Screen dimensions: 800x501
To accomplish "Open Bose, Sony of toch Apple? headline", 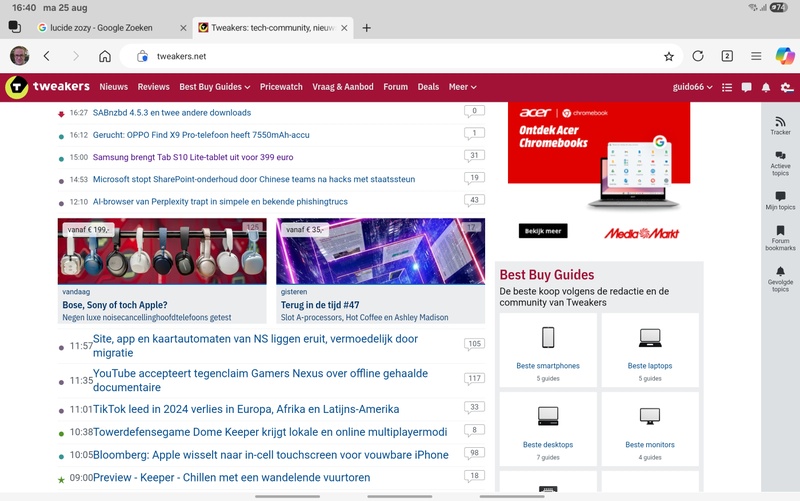I will (x=115, y=305).
